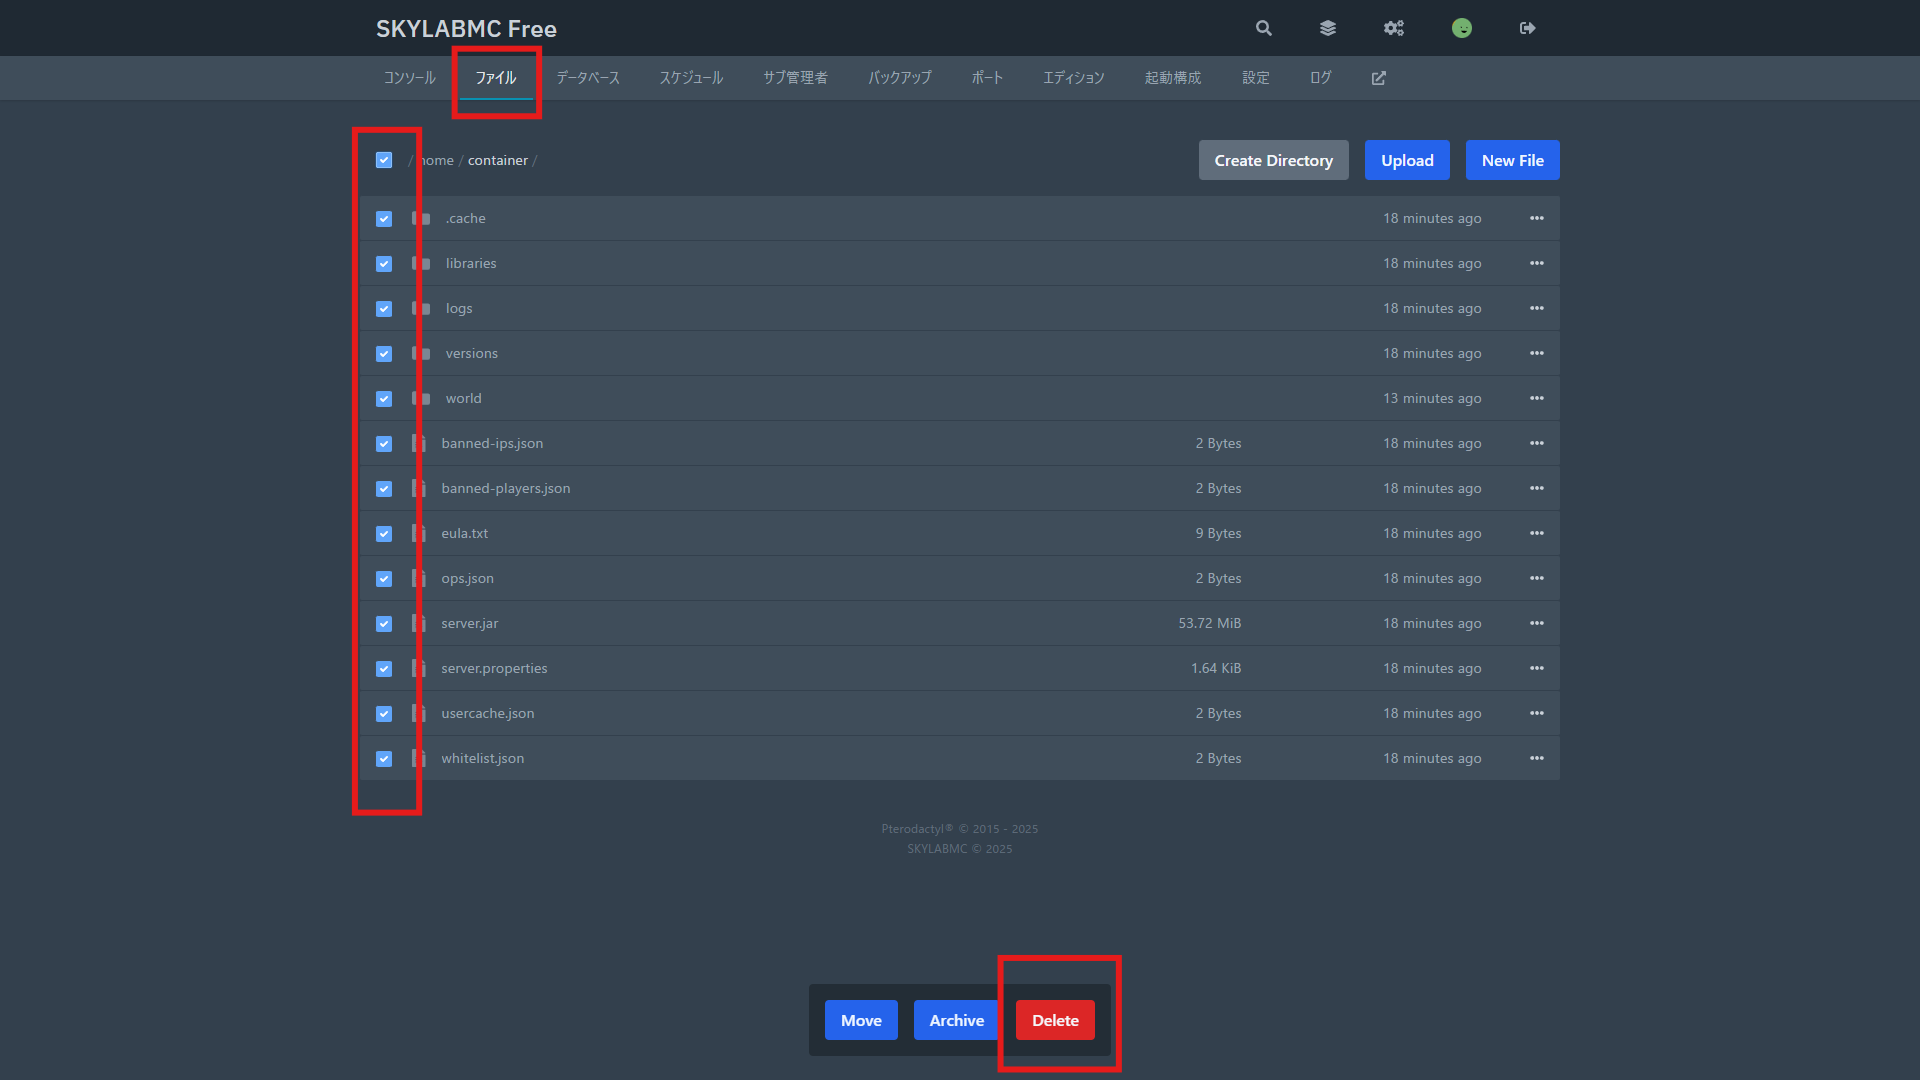The height and width of the screenshot is (1080, 1920).
Task: Open three-dot menu for server.properties
Action: 1536,668
